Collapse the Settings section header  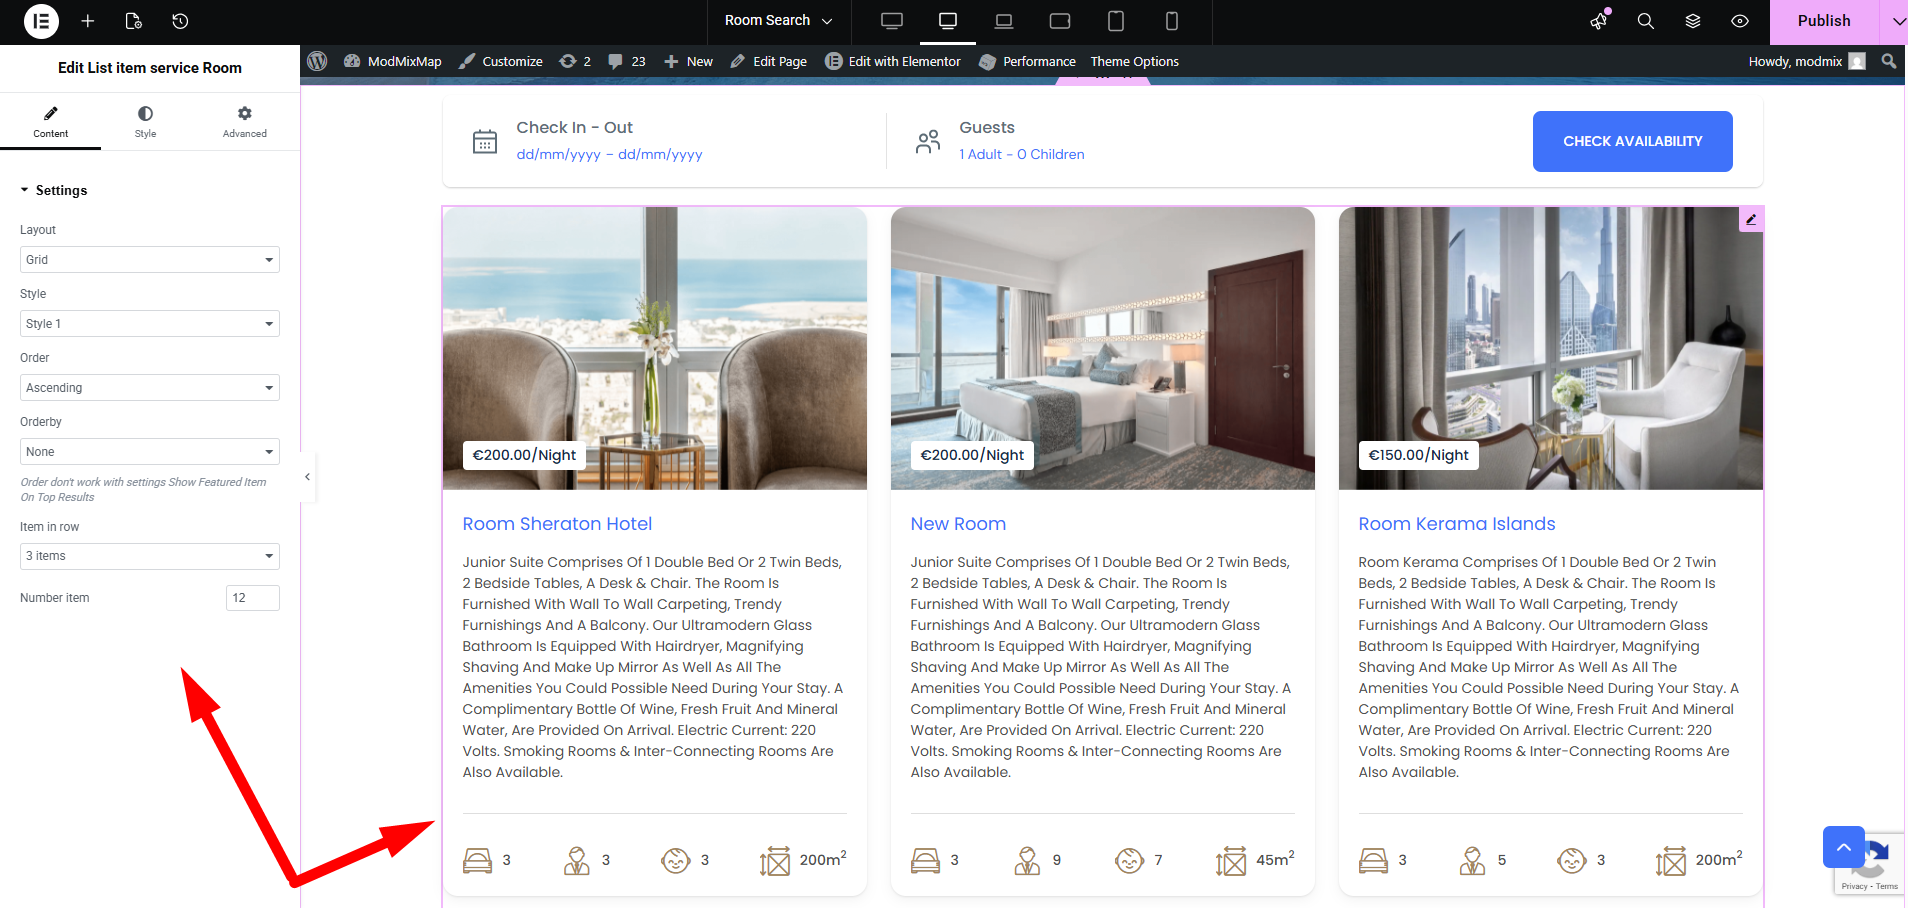[60, 190]
